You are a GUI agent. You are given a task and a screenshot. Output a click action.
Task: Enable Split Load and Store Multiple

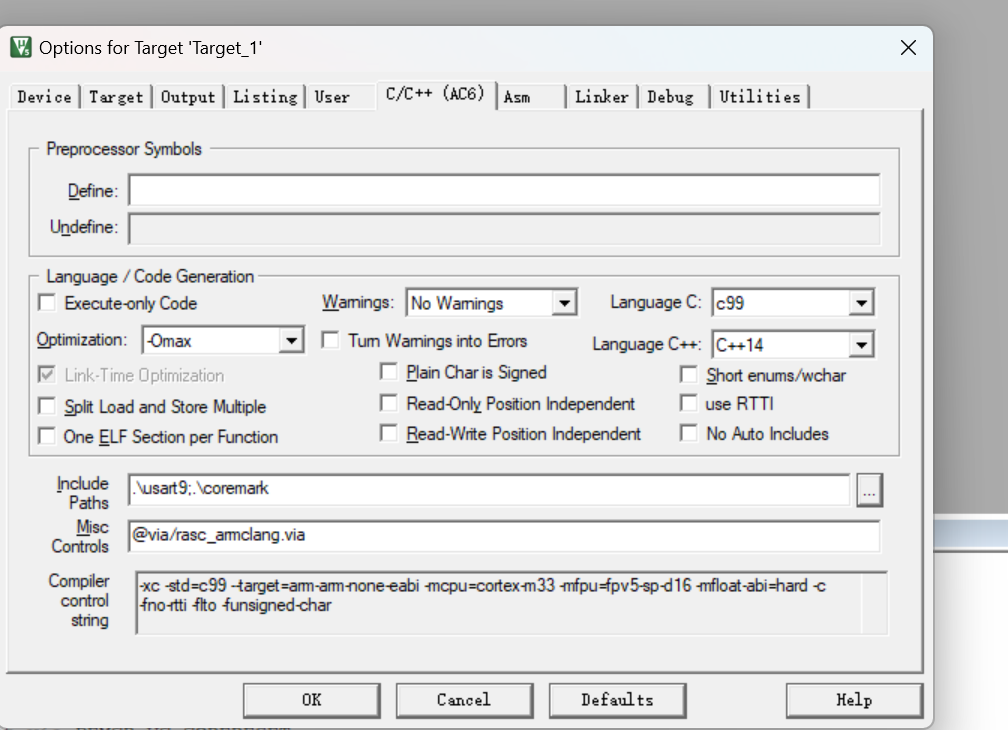pos(47,406)
